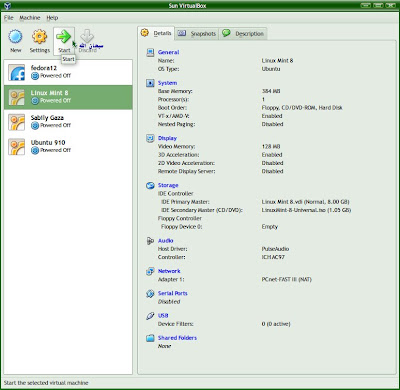The width and height of the screenshot is (400, 390).
Task: Click the USB section plug icon
Action: pyautogui.click(x=150, y=316)
